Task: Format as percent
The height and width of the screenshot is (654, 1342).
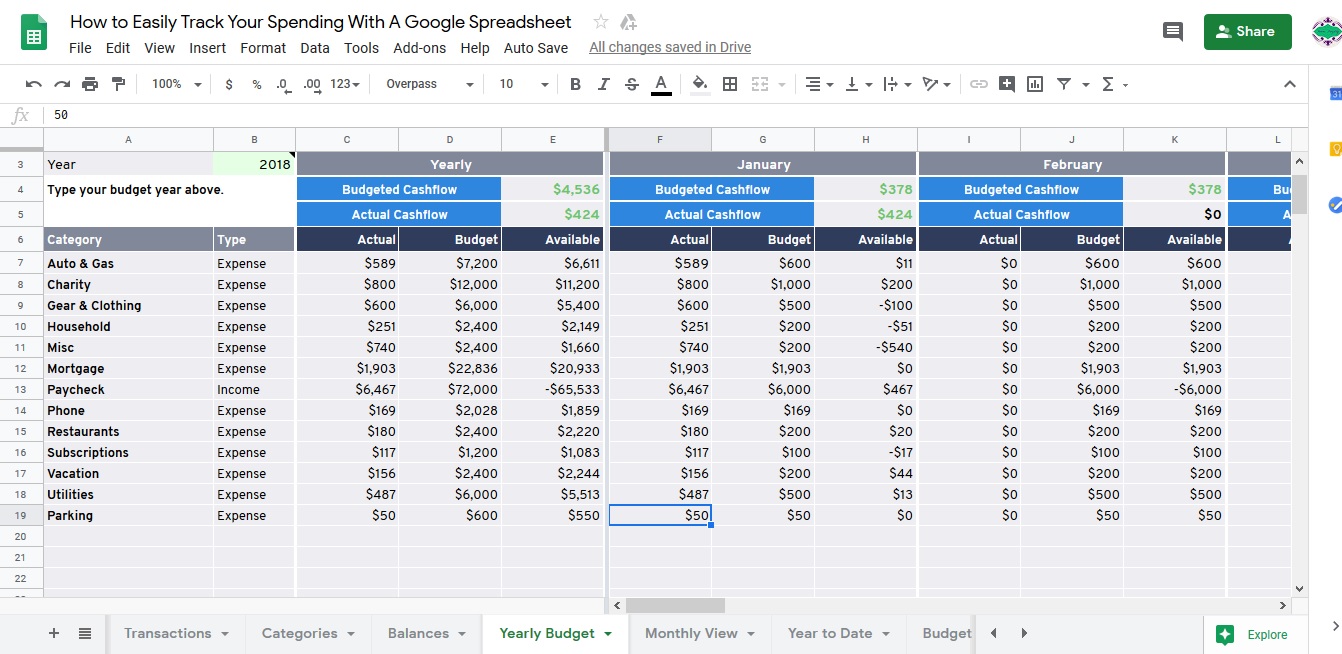Action: coord(256,84)
